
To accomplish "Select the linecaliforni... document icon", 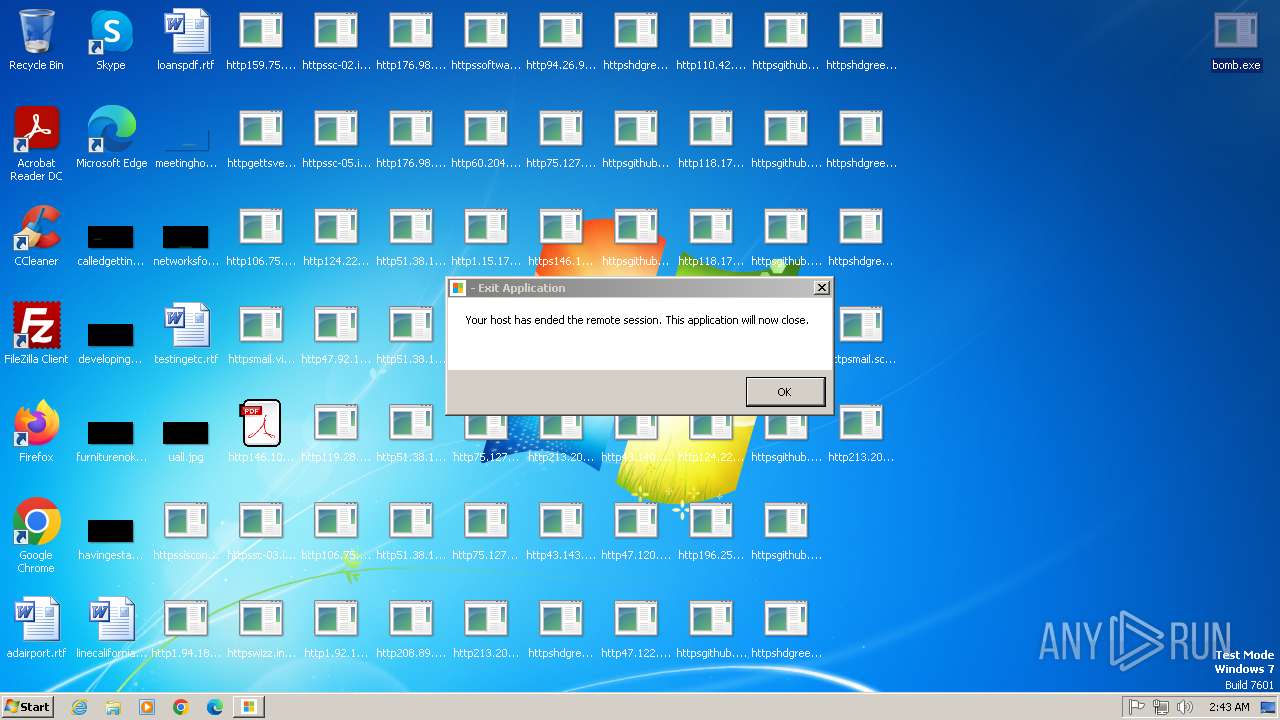I will (111, 628).
